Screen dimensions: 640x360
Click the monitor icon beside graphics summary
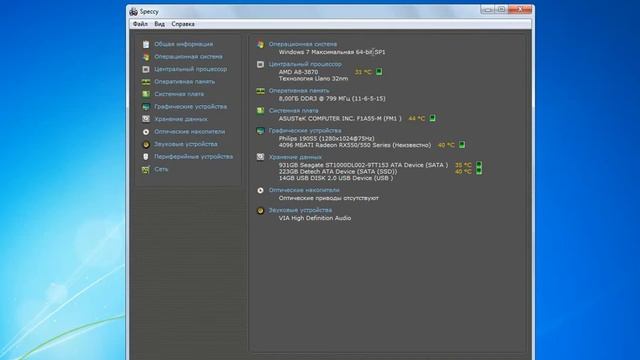260,131
